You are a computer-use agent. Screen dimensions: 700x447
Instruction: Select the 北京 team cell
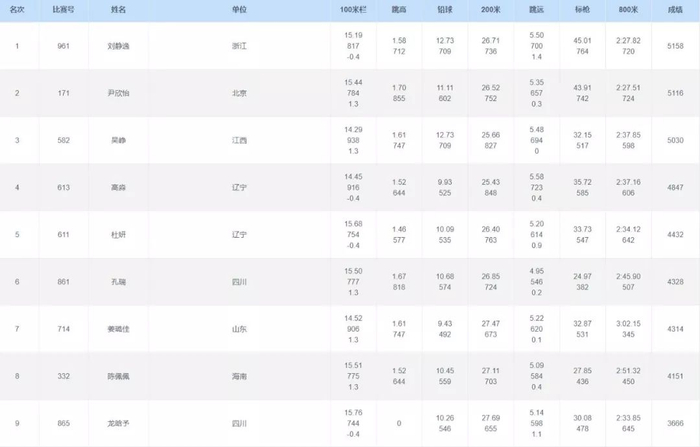pyautogui.click(x=238, y=93)
